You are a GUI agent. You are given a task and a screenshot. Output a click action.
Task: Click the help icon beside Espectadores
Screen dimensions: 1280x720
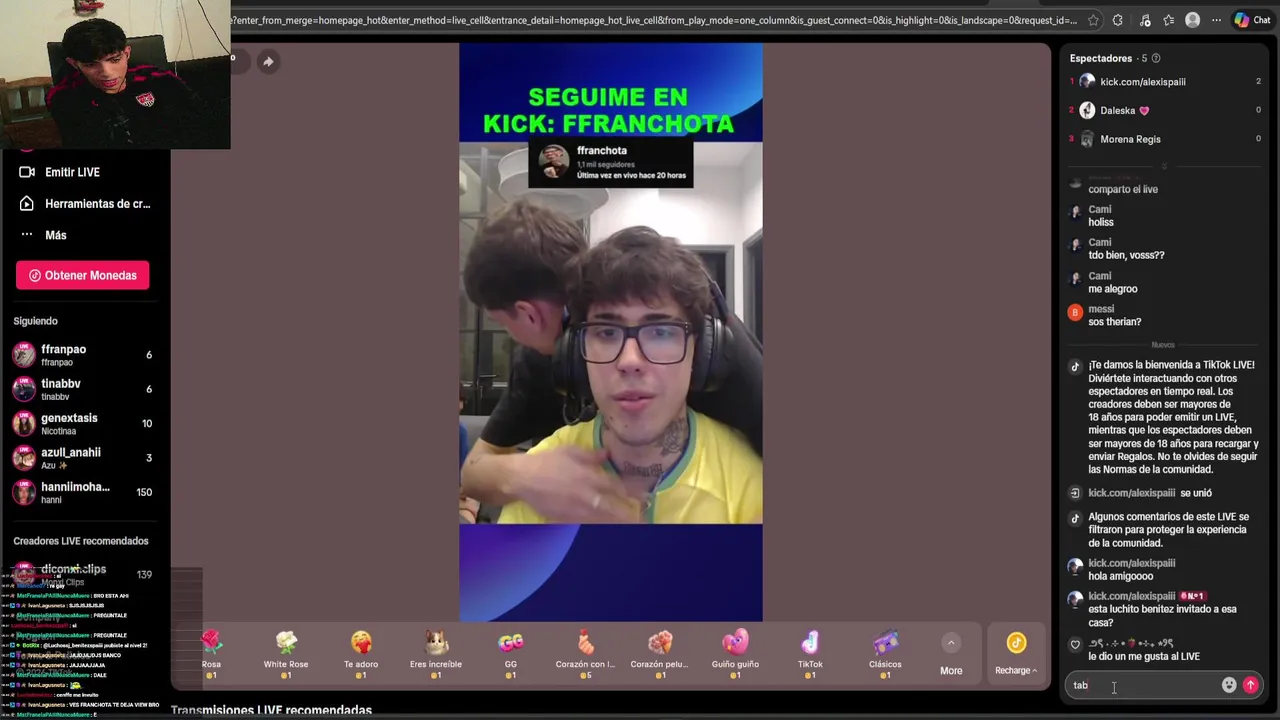1156,58
